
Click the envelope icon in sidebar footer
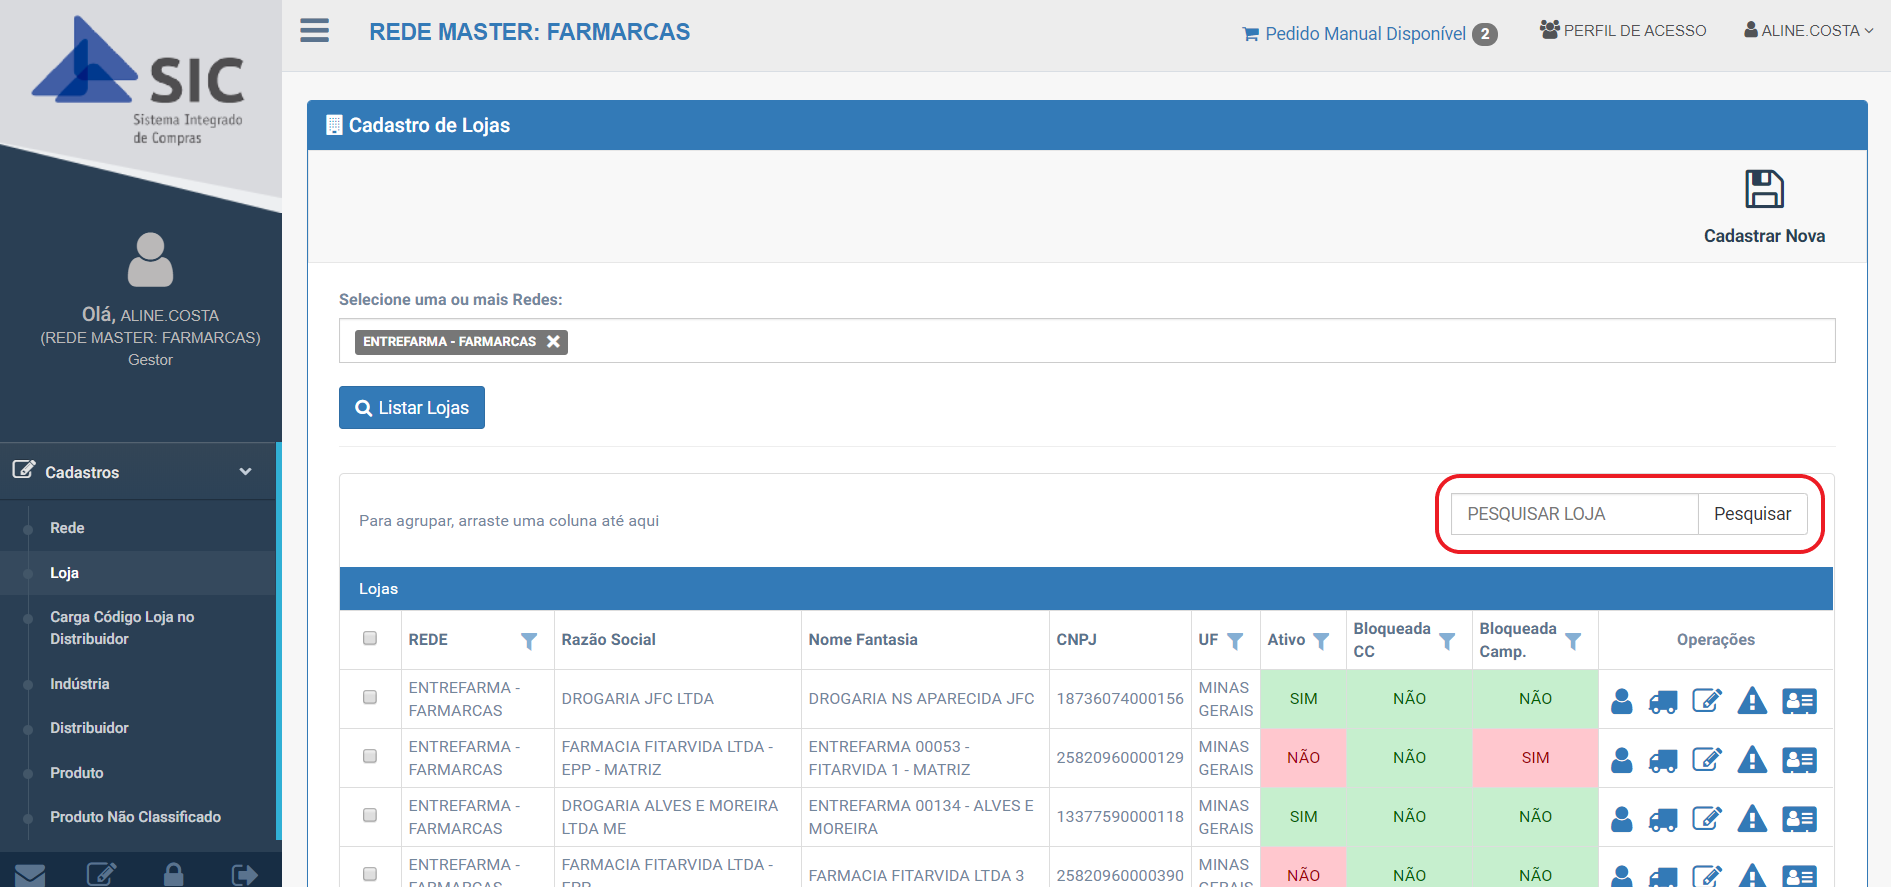click(30, 875)
